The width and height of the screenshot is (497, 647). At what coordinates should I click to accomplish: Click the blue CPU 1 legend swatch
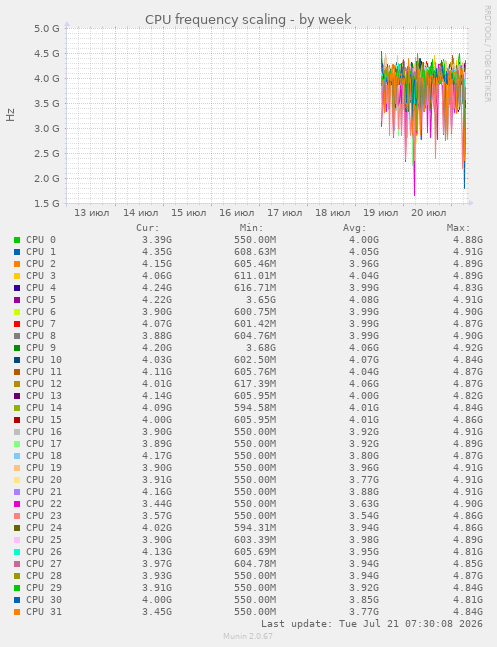(17, 252)
